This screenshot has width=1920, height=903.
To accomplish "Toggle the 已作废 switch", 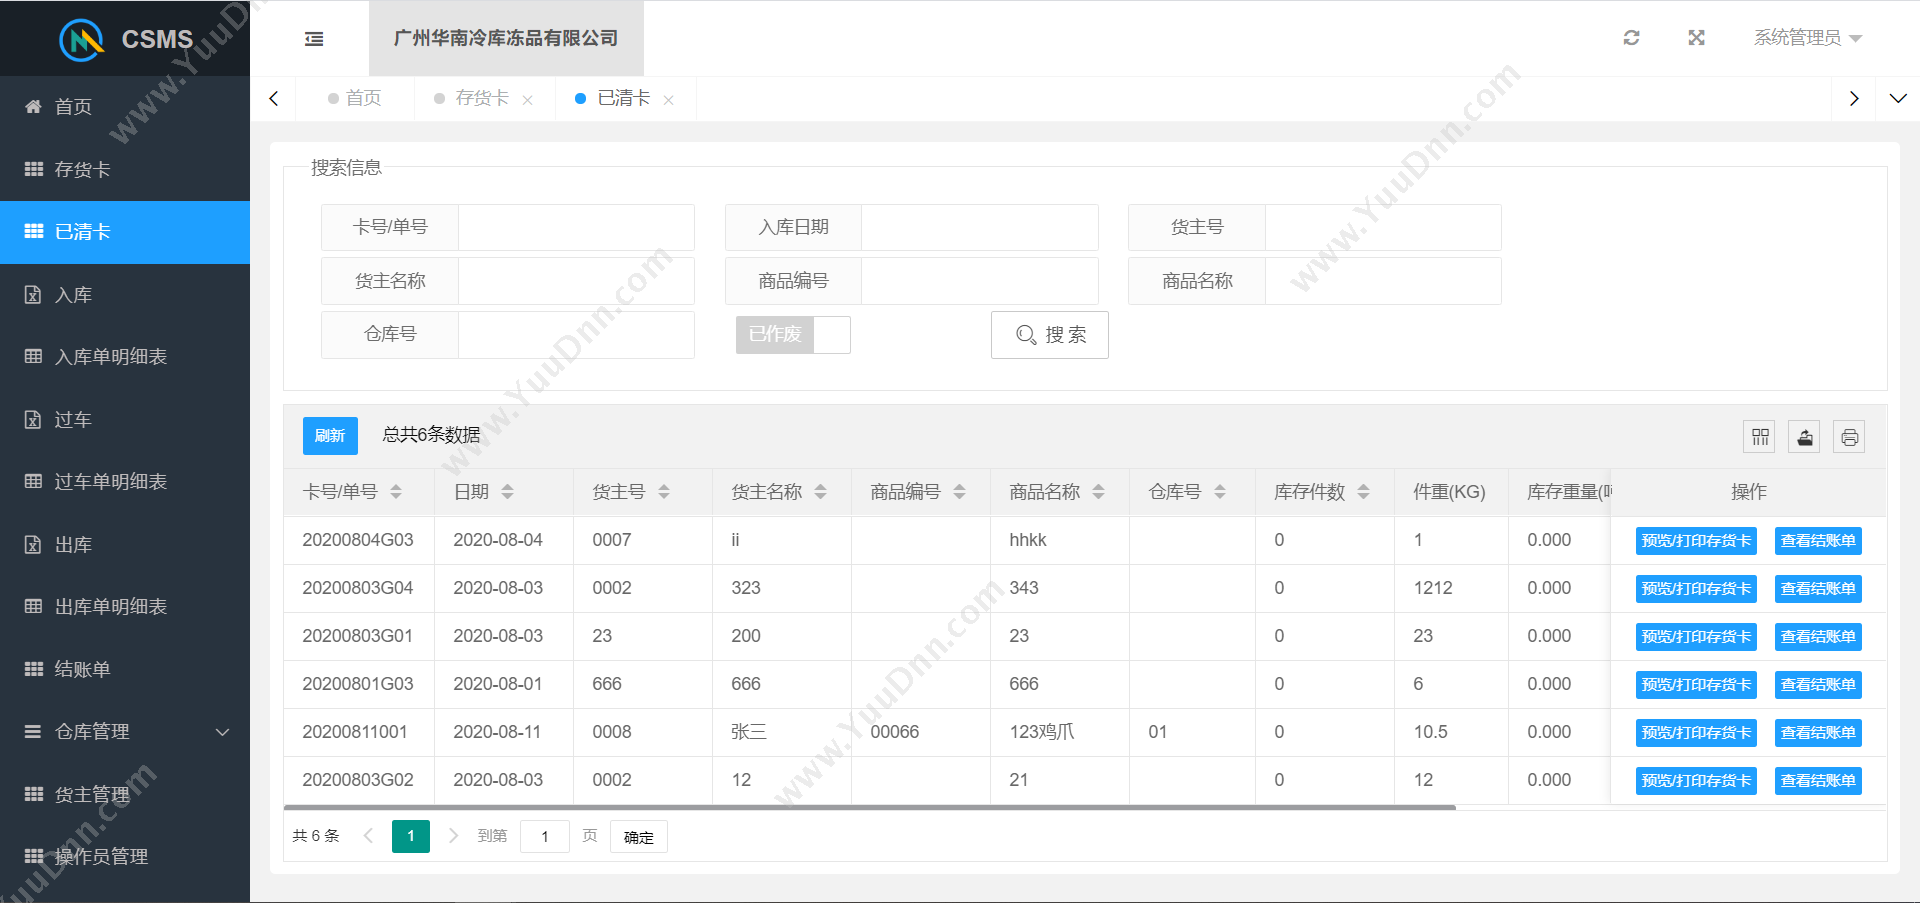I will 793,334.
